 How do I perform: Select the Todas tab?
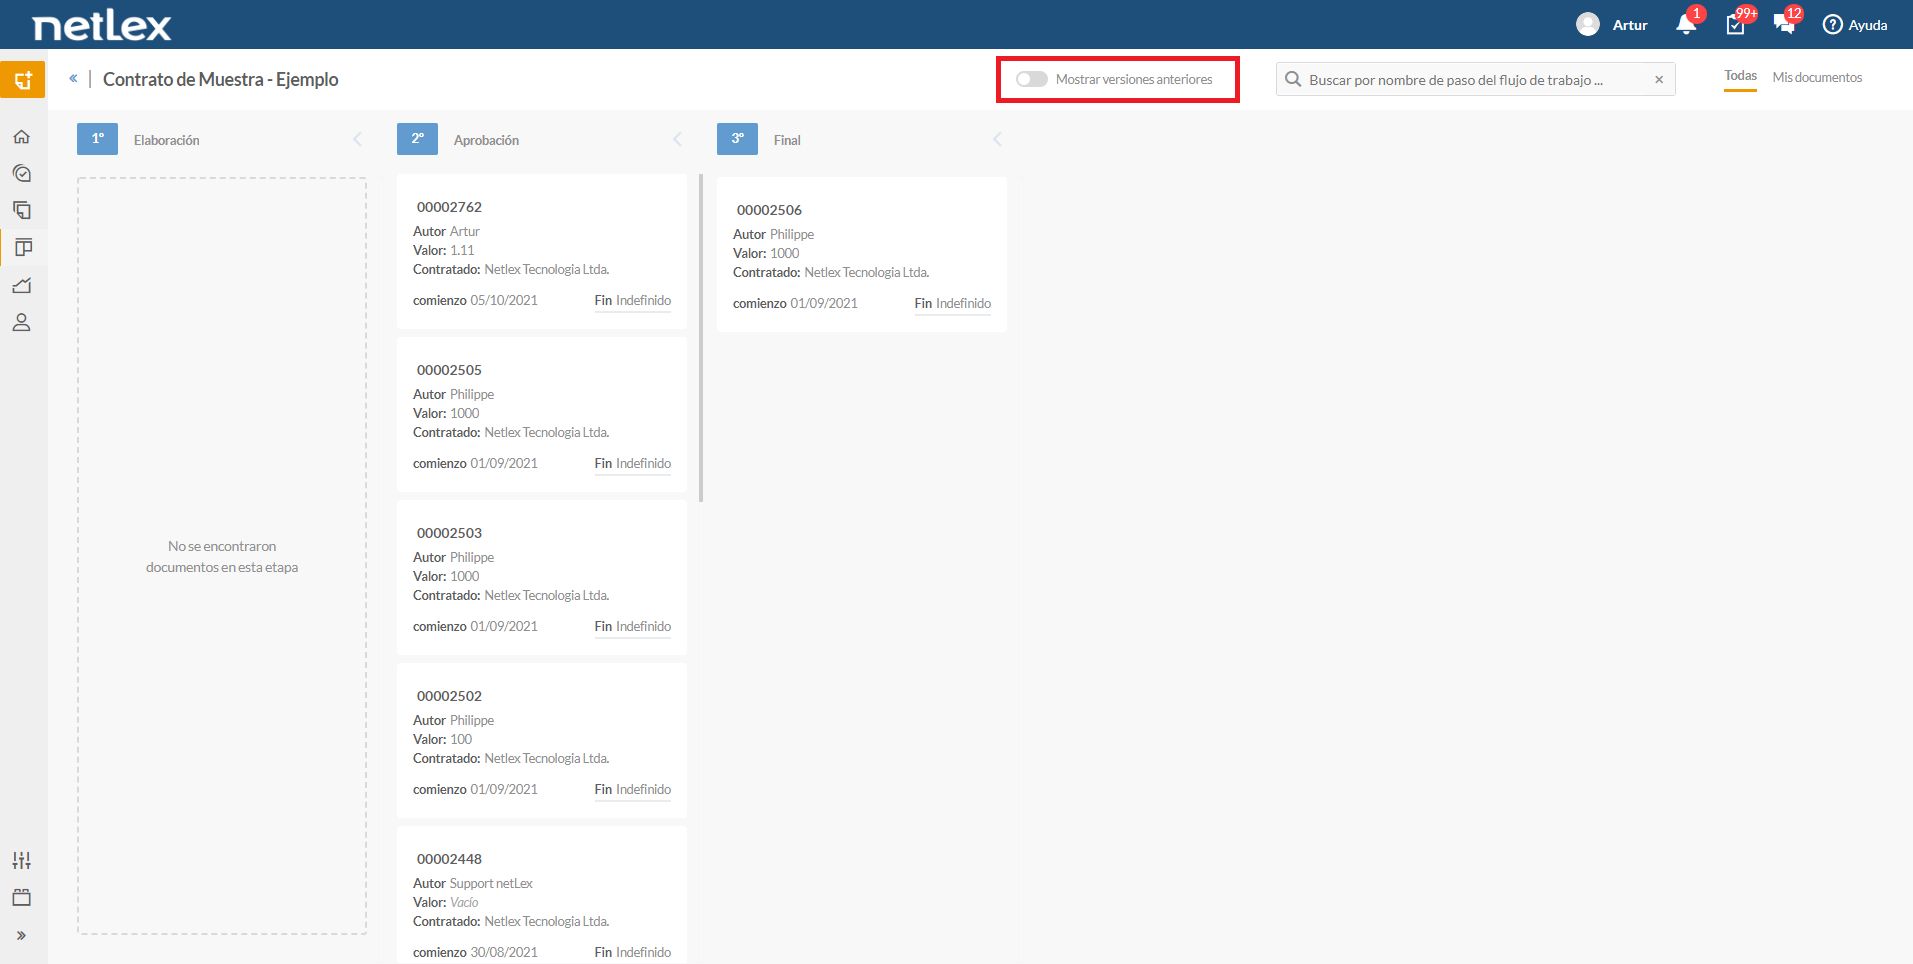(1740, 76)
